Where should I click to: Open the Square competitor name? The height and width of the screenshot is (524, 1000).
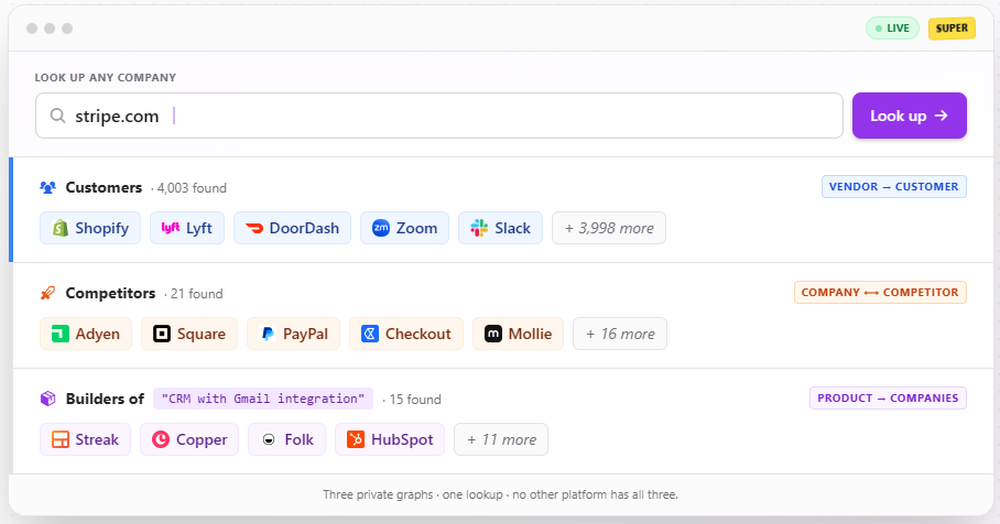click(202, 334)
